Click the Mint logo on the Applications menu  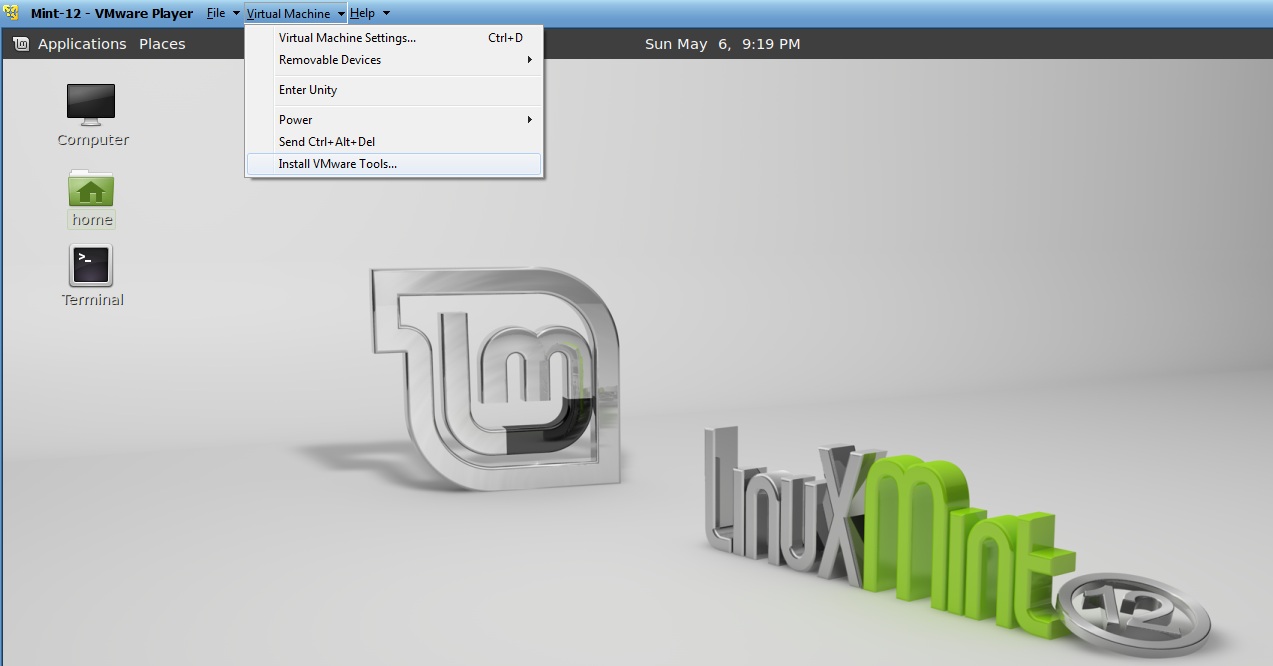(21, 43)
